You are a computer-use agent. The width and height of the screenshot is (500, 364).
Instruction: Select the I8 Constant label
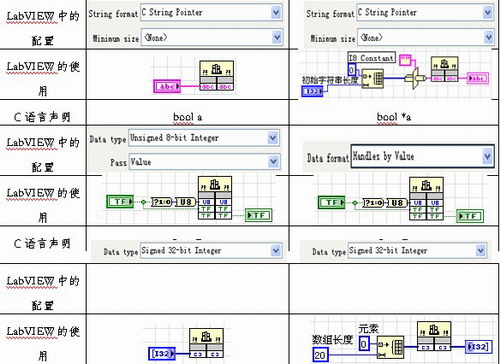tap(371, 58)
